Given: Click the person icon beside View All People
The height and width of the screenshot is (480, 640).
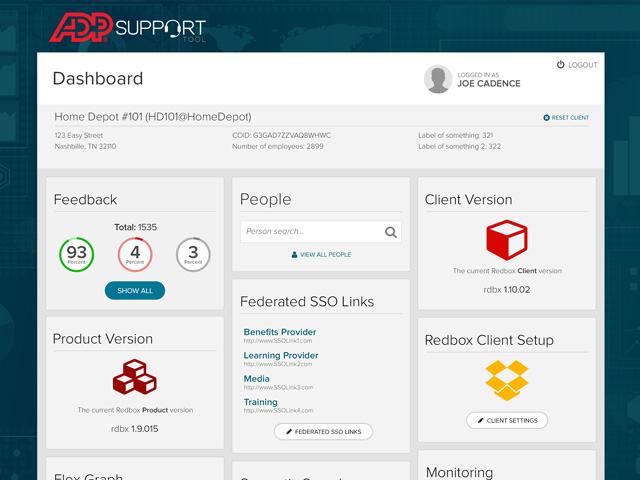Looking at the screenshot, I should (294, 255).
